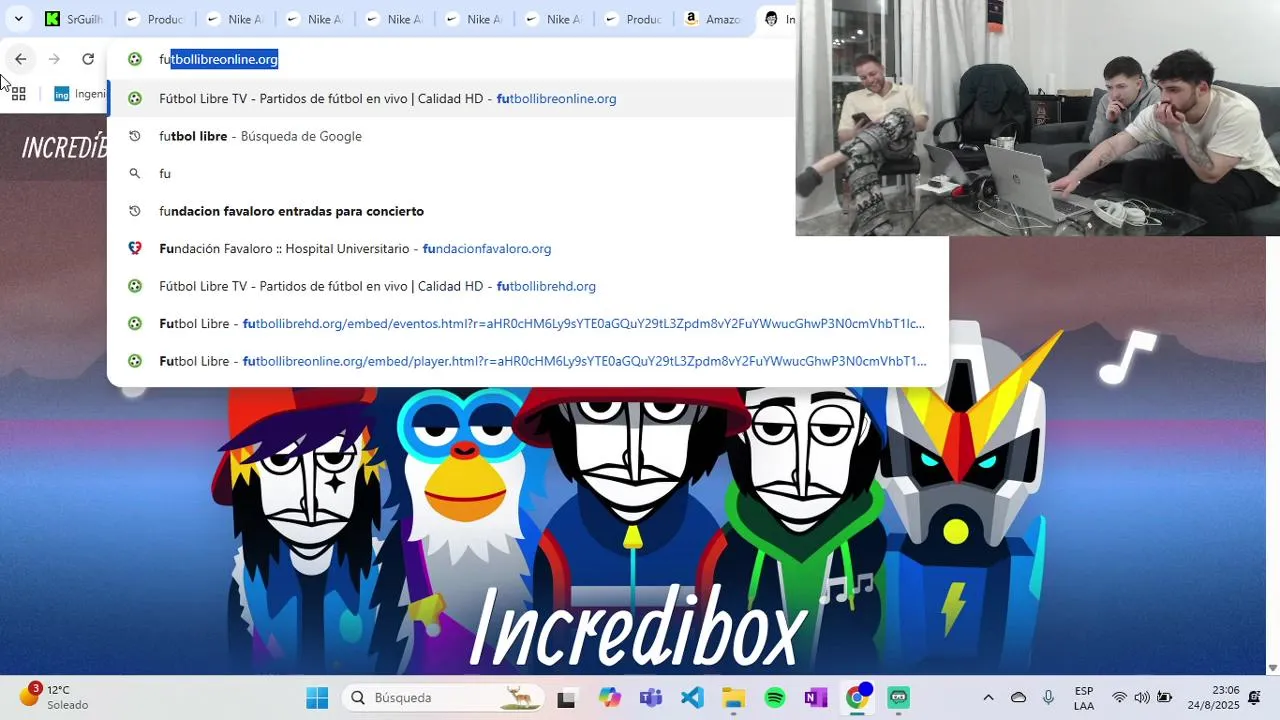The height and width of the screenshot is (720, 1280).
Task: Click the address bar showing futbollibreonline.org
Action: pos(450,59)
